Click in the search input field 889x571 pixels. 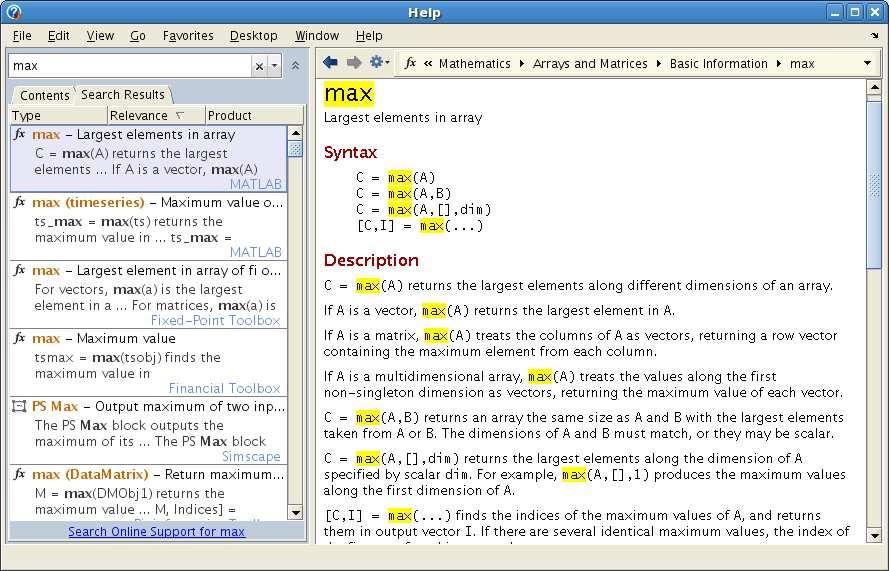130,66
